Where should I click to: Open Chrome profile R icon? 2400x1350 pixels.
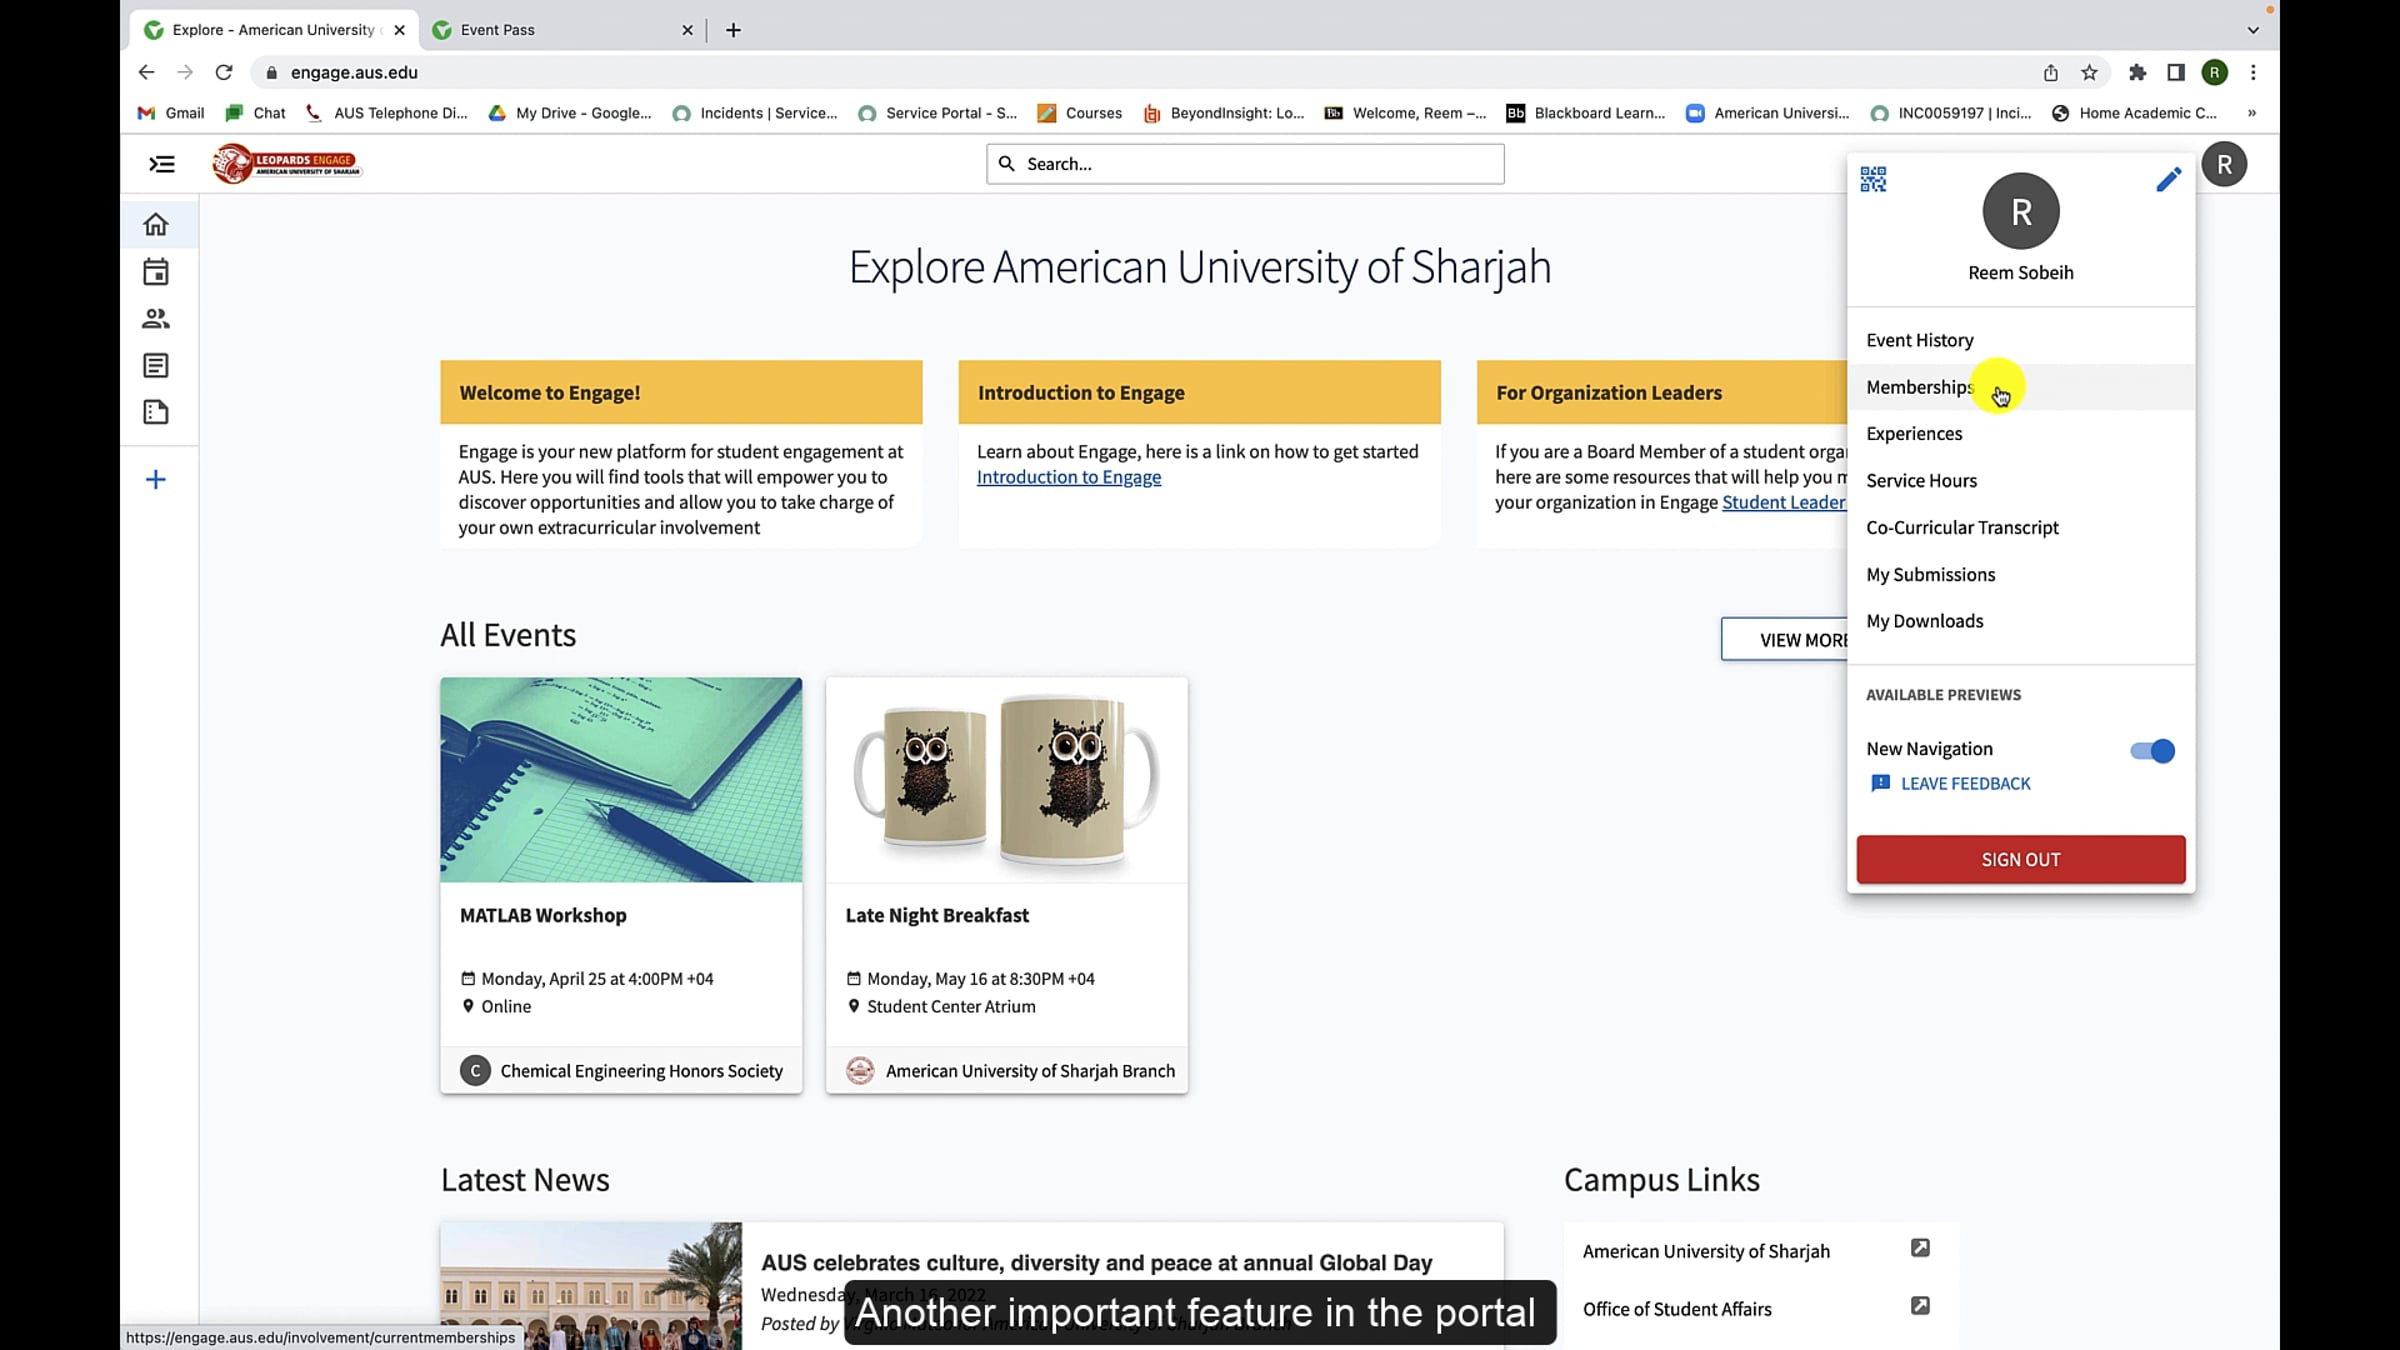click(x=2215, y=72)
